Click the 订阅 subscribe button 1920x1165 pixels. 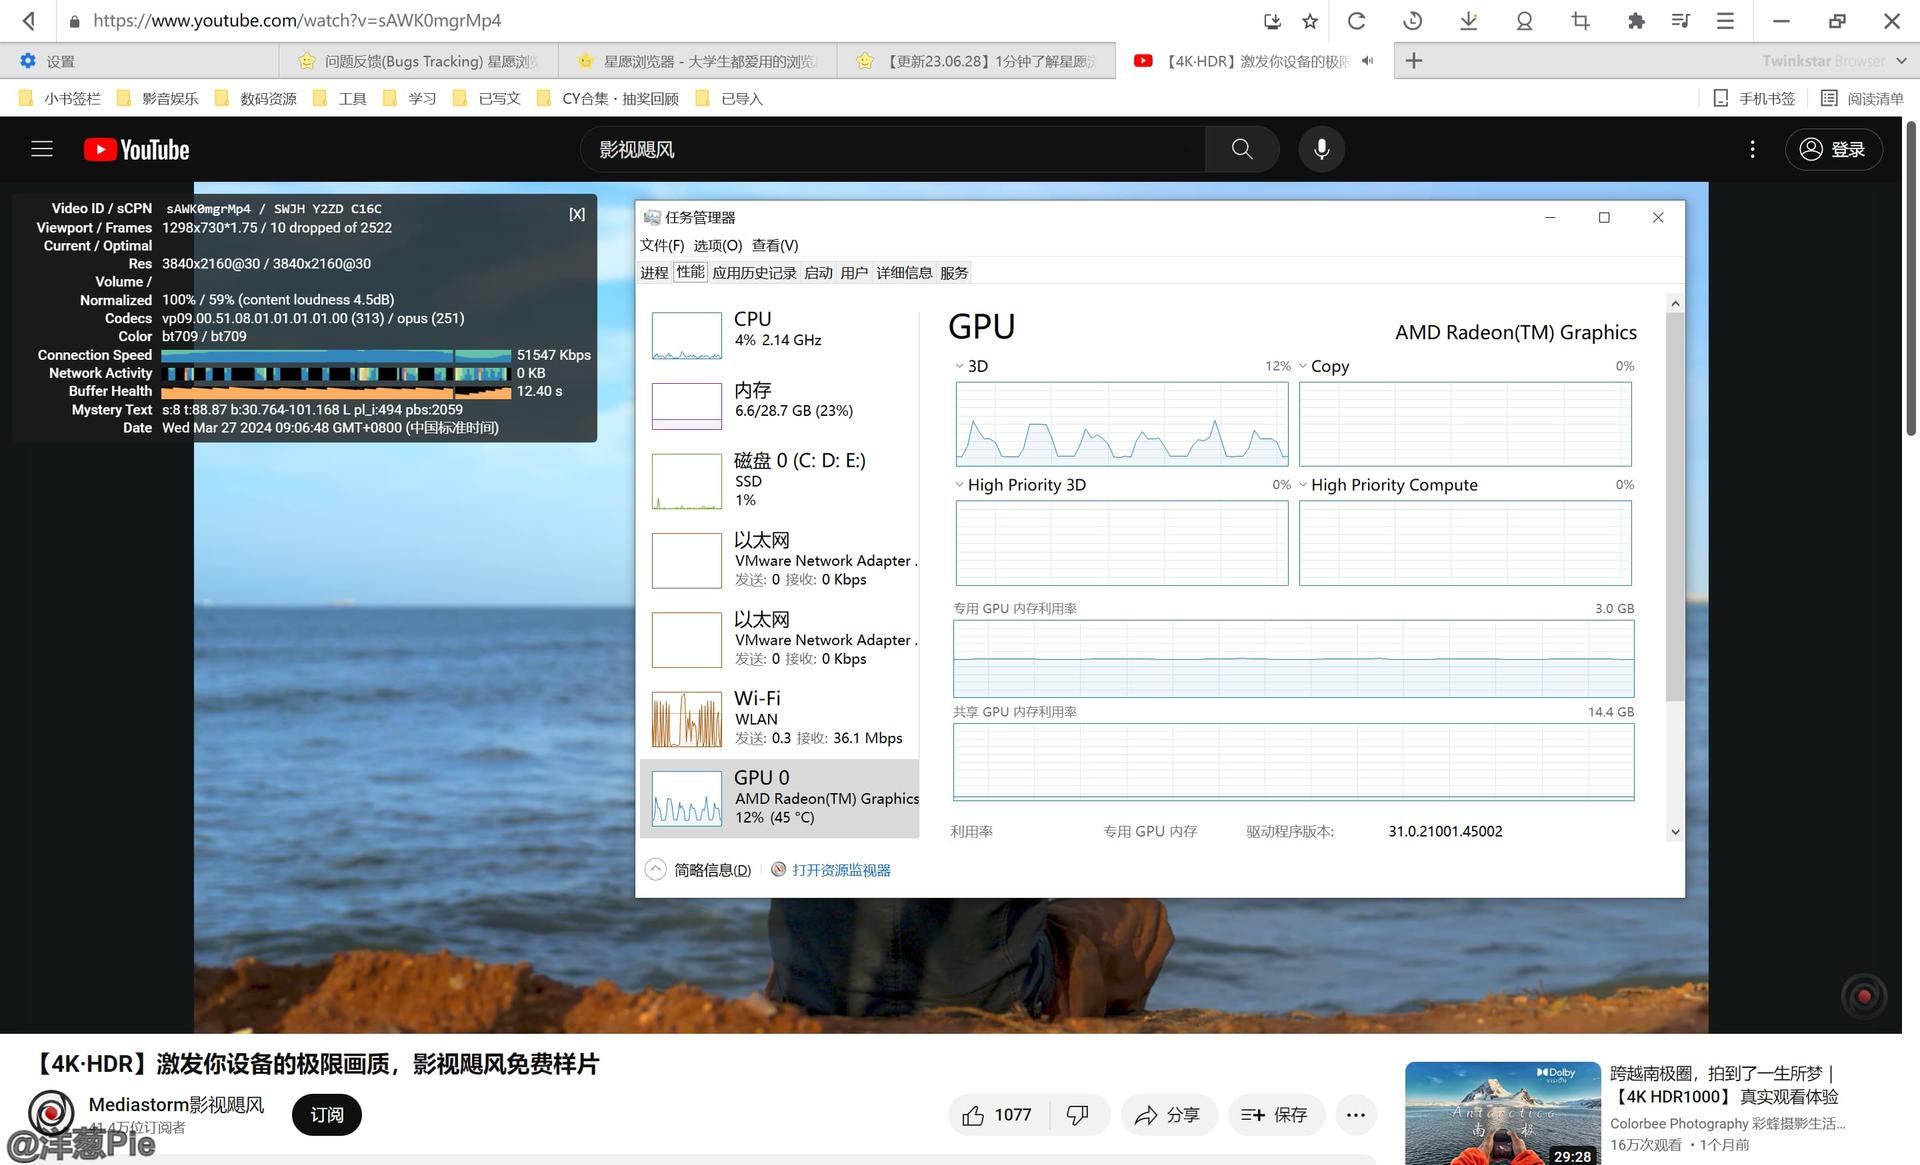(326, 1115)
